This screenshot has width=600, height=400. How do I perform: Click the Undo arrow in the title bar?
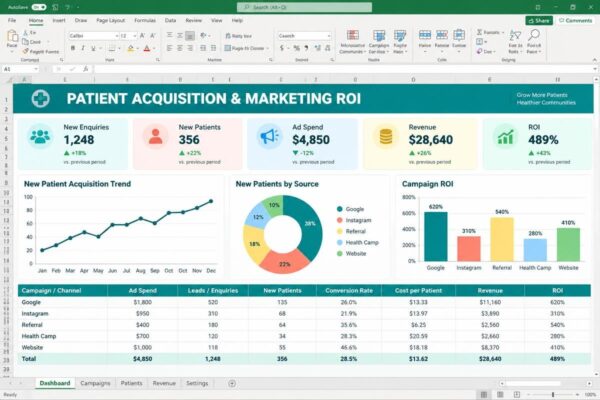tap(68, 7)
